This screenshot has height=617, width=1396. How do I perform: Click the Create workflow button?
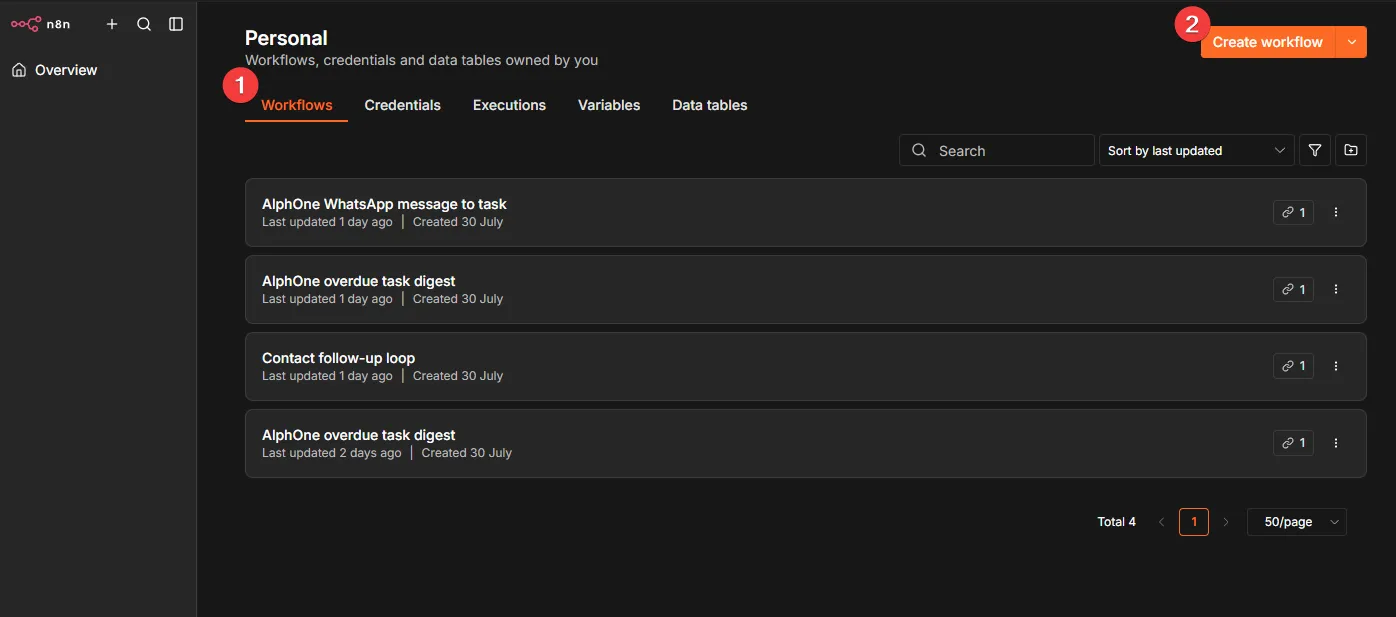coord(1268,42)
